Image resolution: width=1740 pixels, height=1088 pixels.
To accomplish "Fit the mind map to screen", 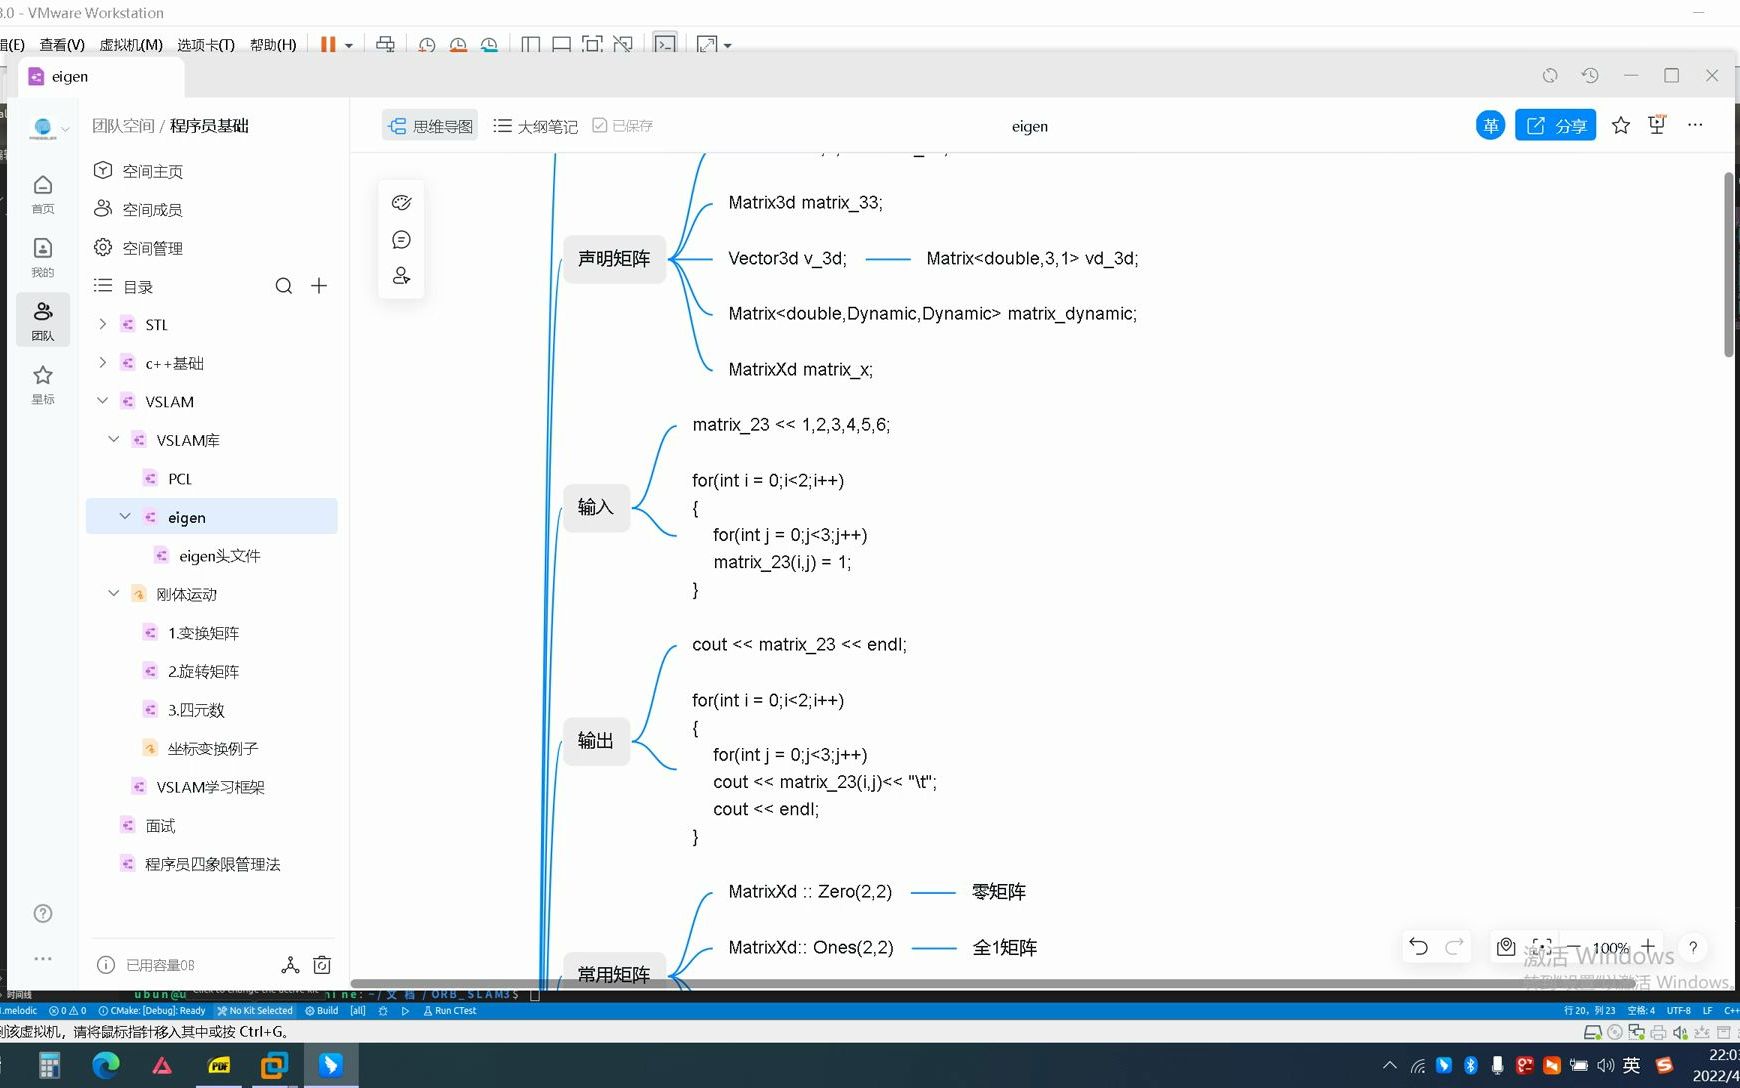I will (x=1542, y=946).
